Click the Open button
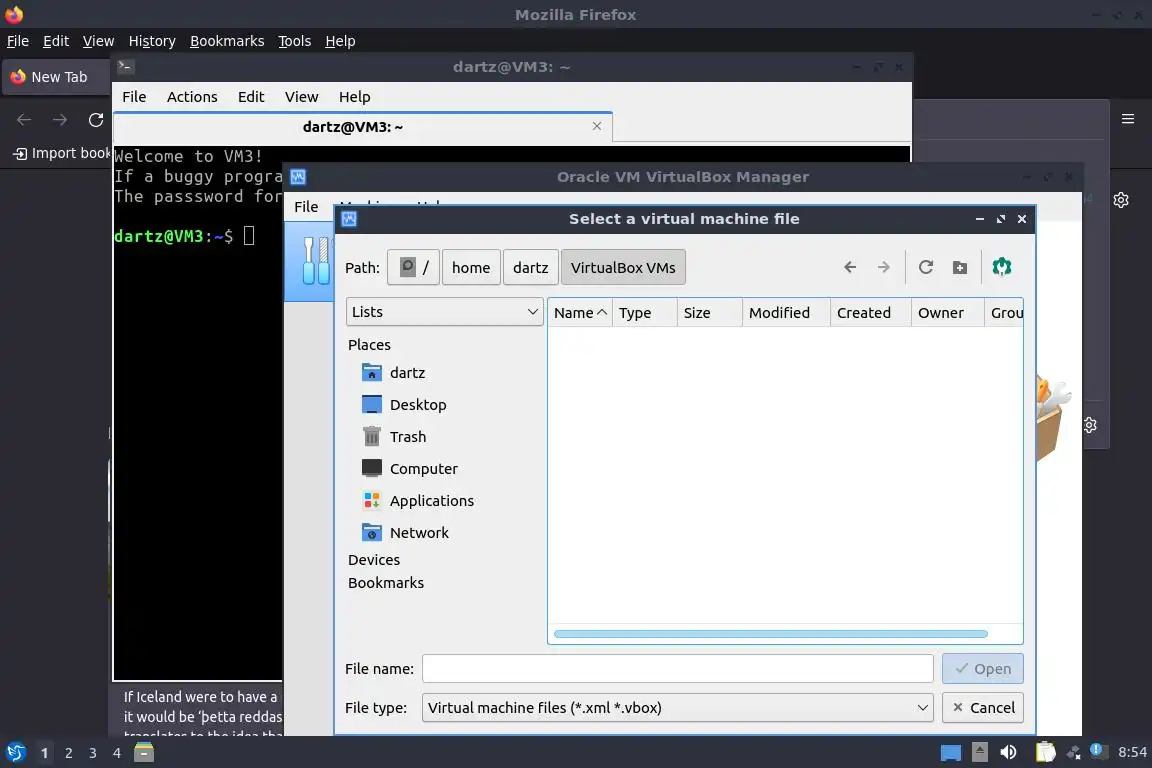The image size is (1152, 768). click(982, 669)
